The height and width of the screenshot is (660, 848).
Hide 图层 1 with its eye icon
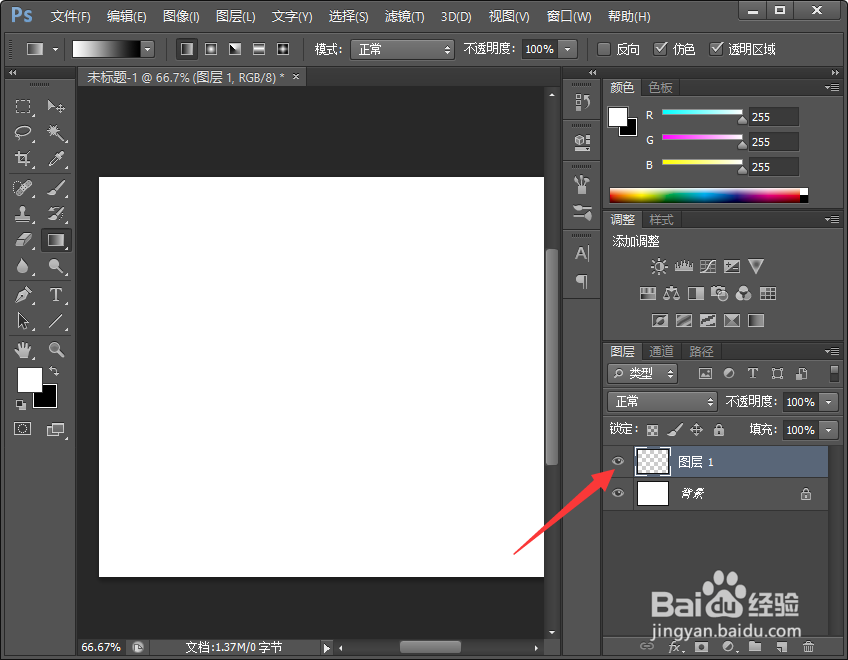pyautogui.click(x=618, y=461)
